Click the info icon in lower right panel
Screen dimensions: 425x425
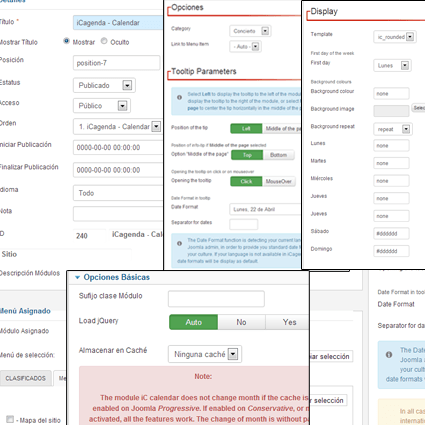(389, 354)
